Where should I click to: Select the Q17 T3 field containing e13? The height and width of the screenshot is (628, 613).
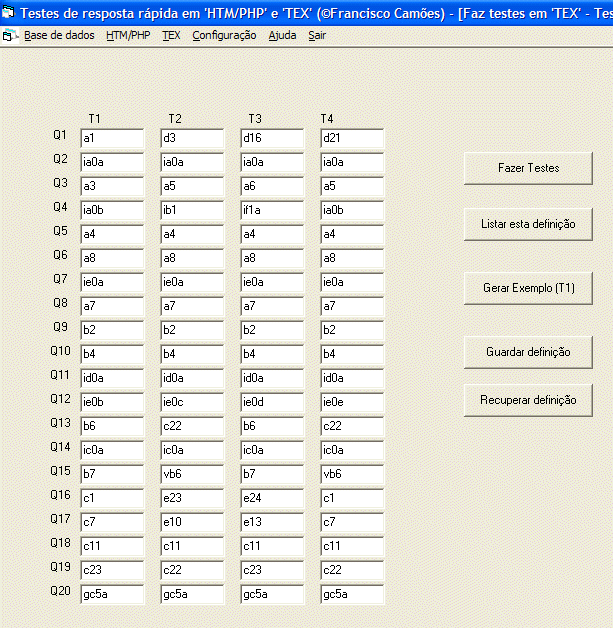click(272, 522)
